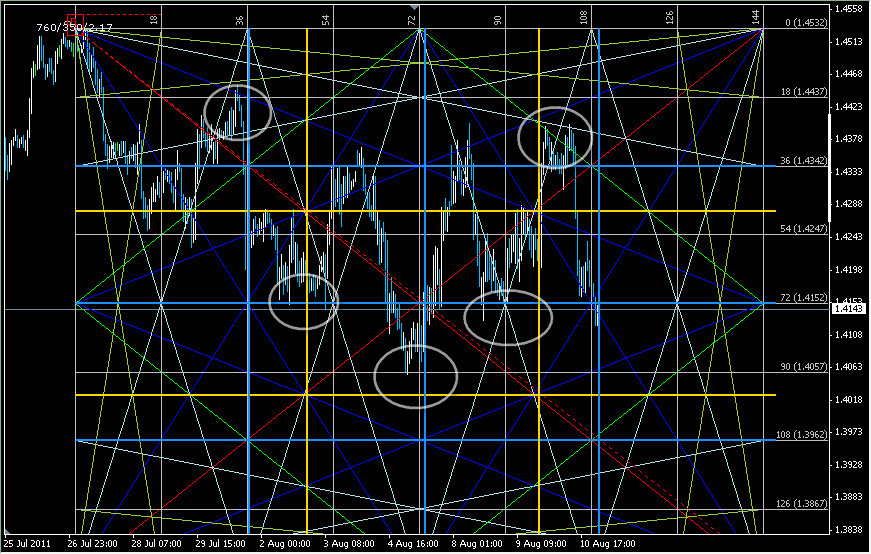Click the rotated 54 column label at top
The height and width of the screenshot is (554, 871).
pos(326,20)
